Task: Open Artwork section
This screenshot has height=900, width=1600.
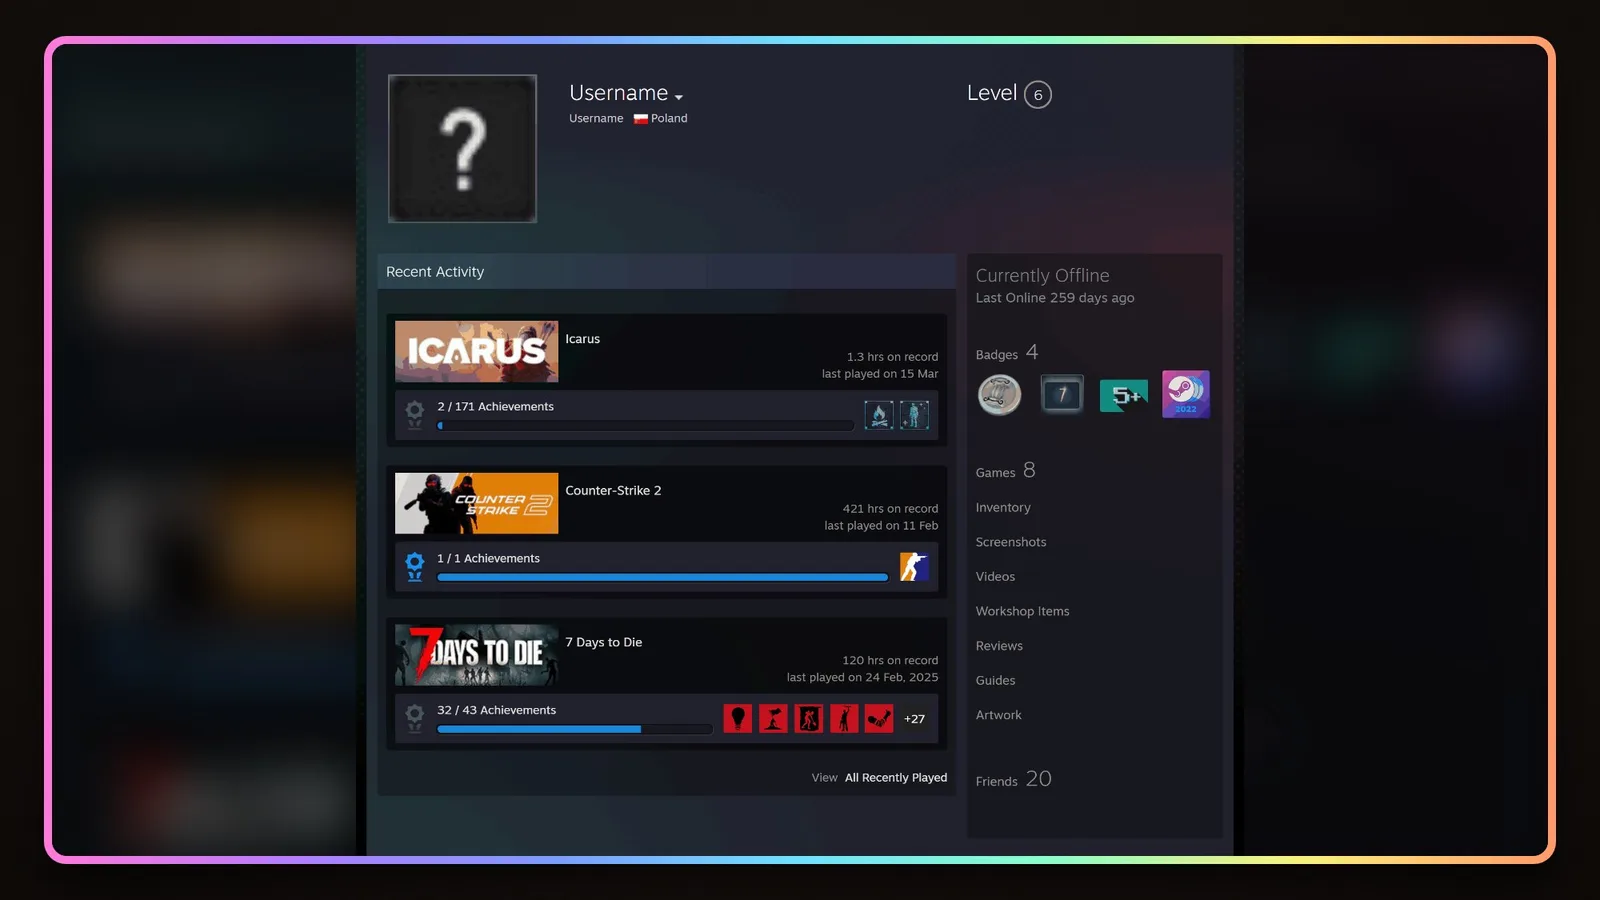Action: 998,715
